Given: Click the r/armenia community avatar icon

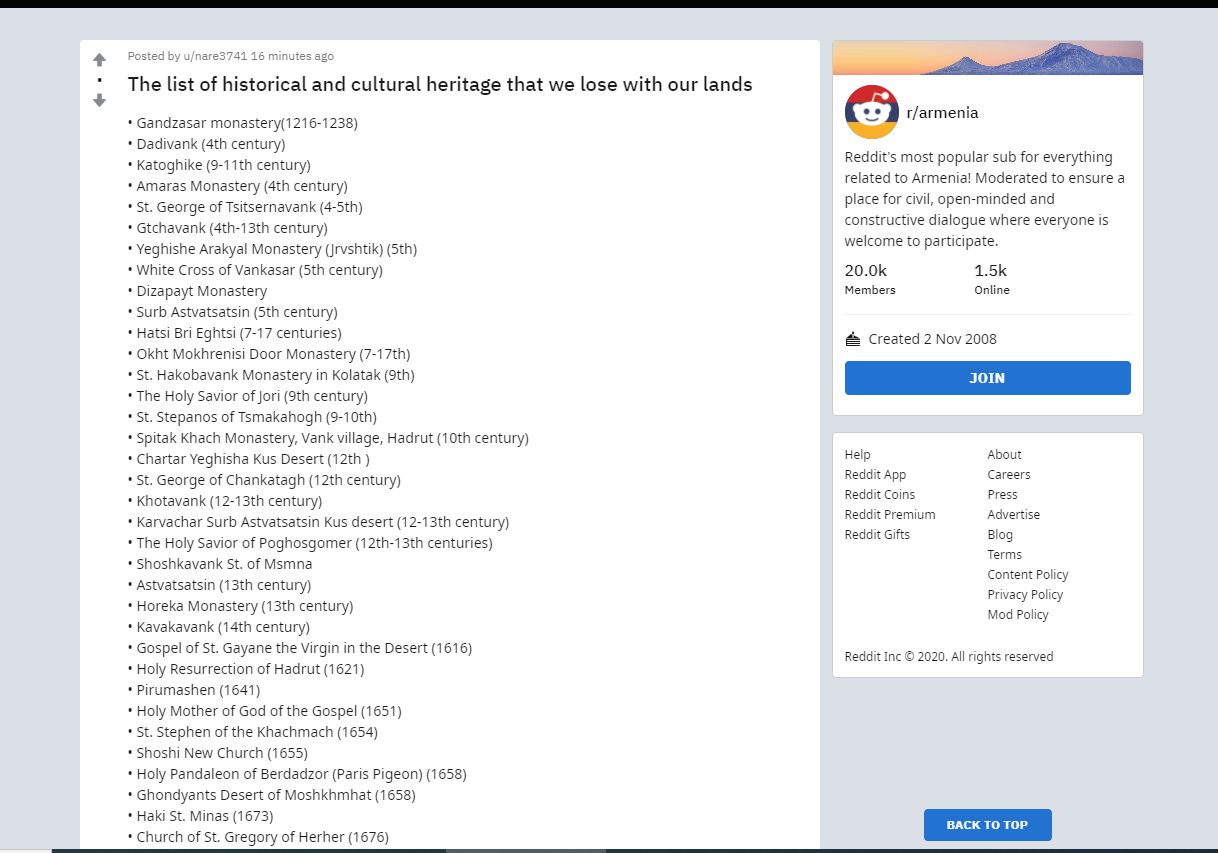Looking at the screenshot, I should [x=871, y=112].
